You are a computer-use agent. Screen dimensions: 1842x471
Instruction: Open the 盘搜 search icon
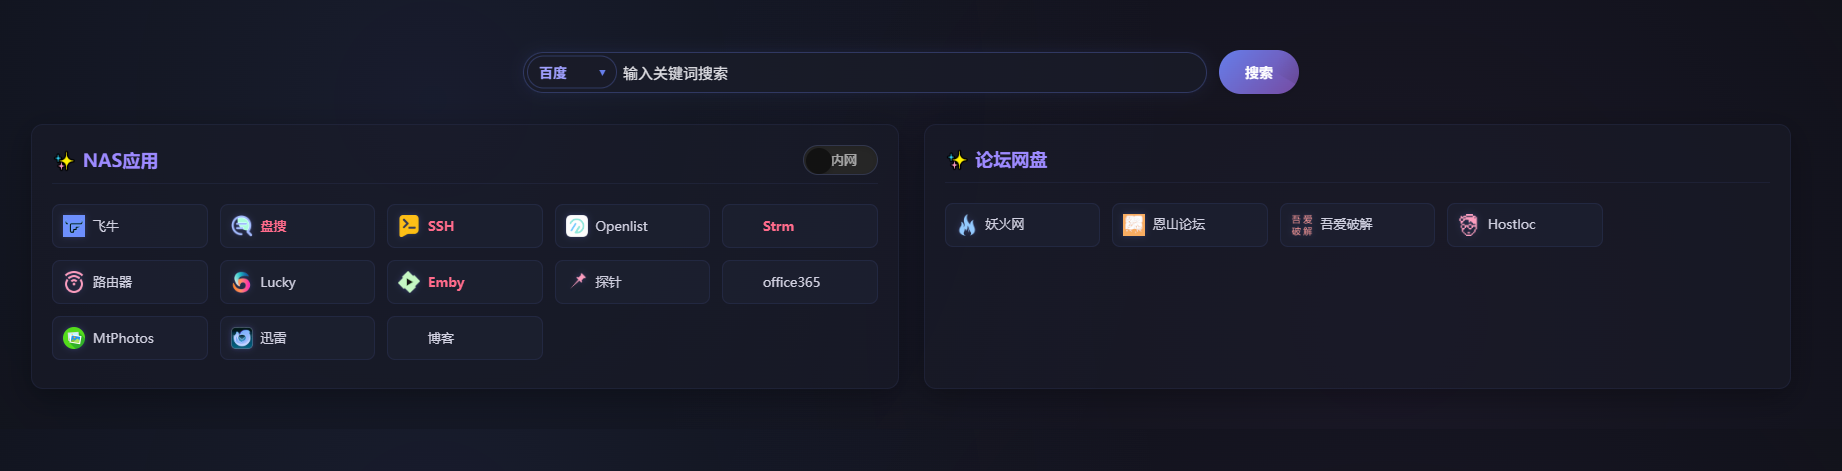241,226
